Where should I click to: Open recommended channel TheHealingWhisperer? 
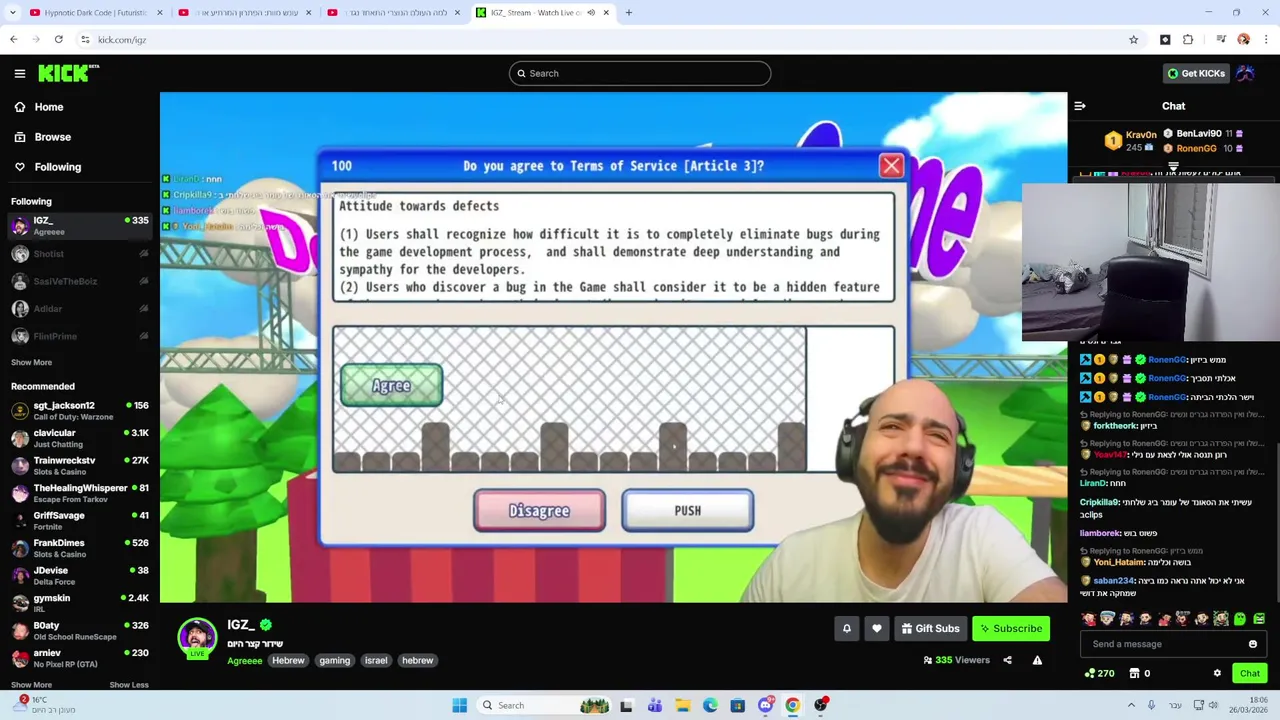[x=80, y=493]
